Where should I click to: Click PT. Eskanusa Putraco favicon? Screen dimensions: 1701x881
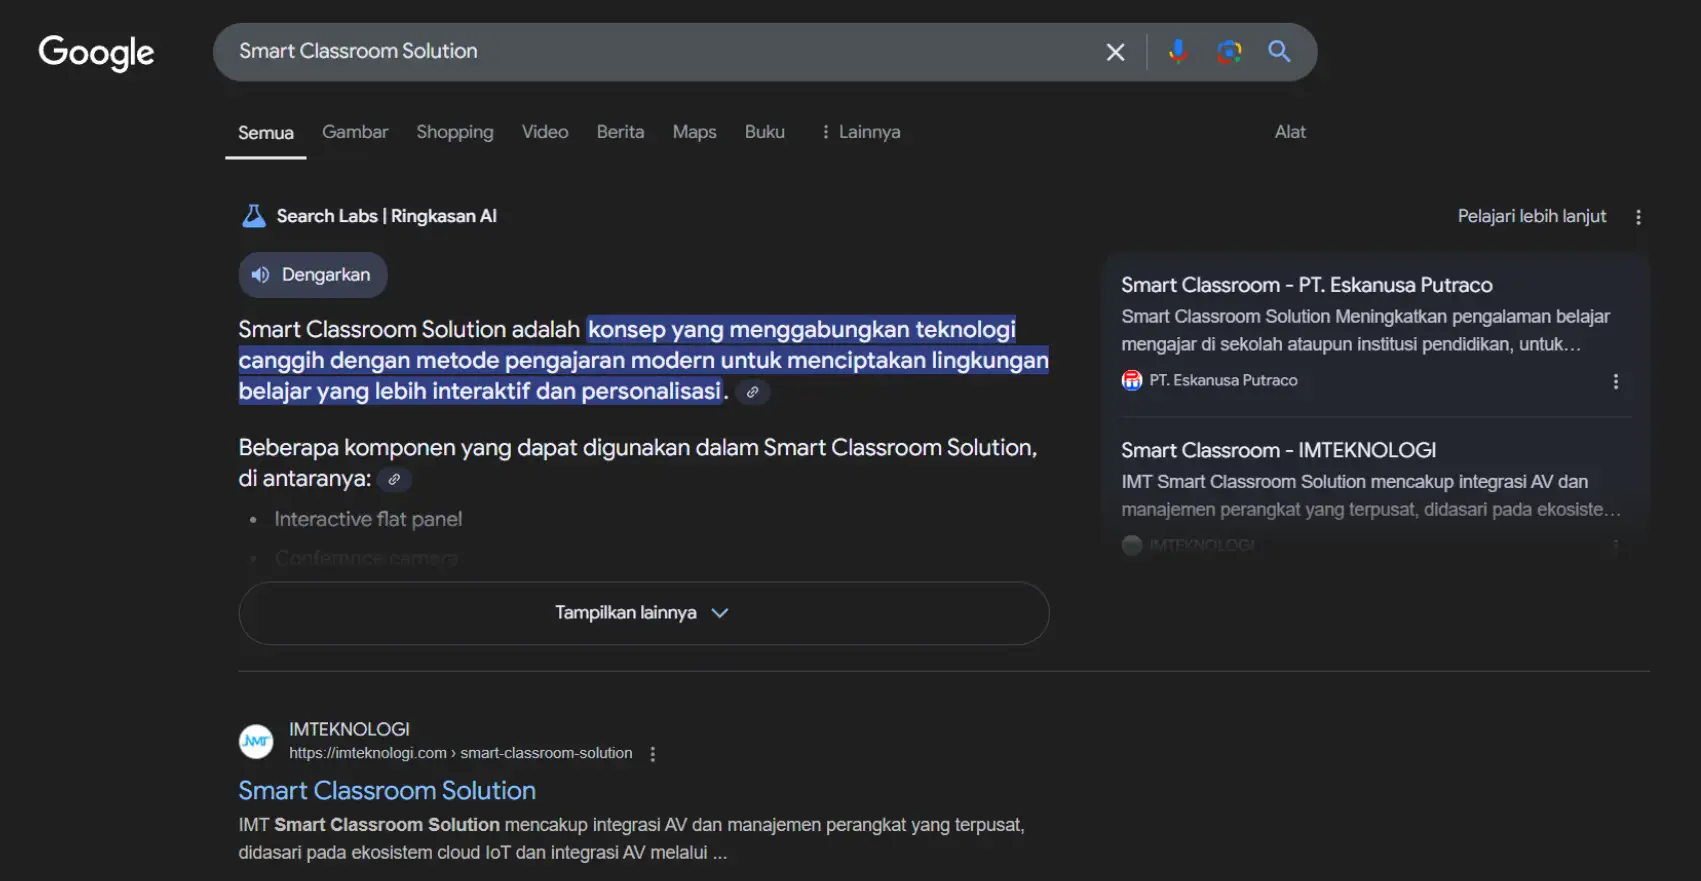(x=1132, y=380)
